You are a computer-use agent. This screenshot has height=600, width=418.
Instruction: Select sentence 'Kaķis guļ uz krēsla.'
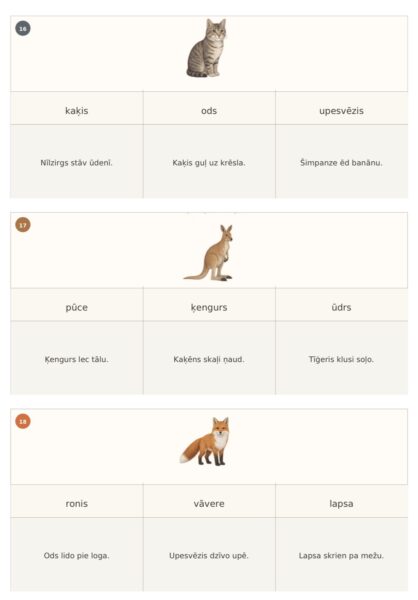(209, 162)
